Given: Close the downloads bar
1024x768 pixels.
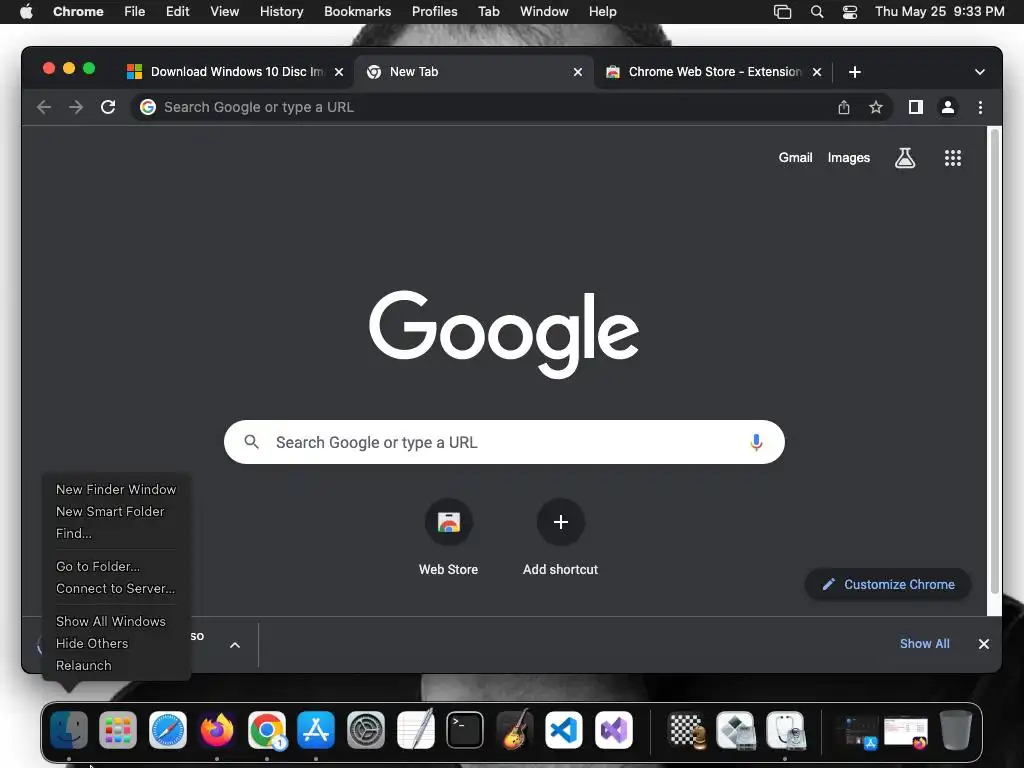Looking at the screenshot, I should [x=984, y=644].
